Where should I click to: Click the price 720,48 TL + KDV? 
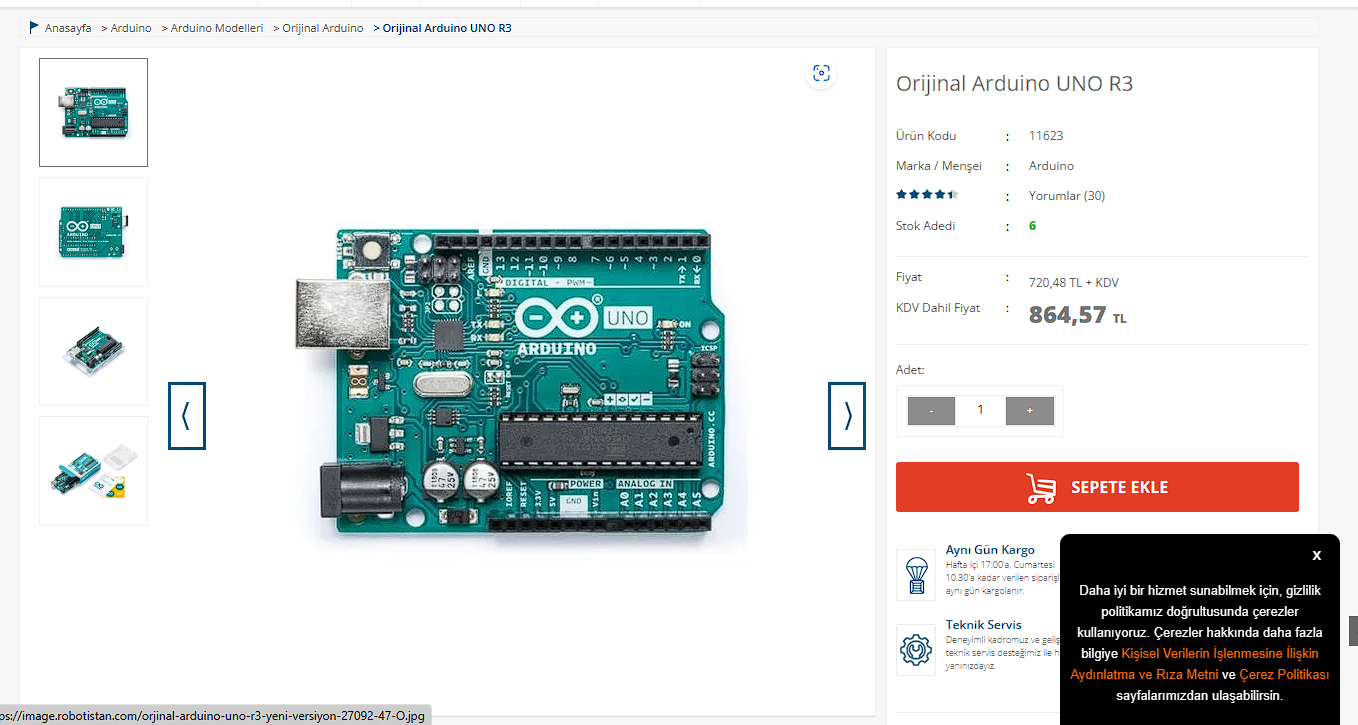(x=1074, y=283)
